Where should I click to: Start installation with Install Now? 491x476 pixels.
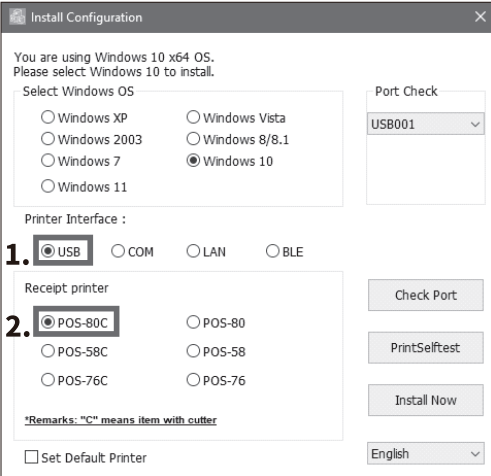(426, 400)
